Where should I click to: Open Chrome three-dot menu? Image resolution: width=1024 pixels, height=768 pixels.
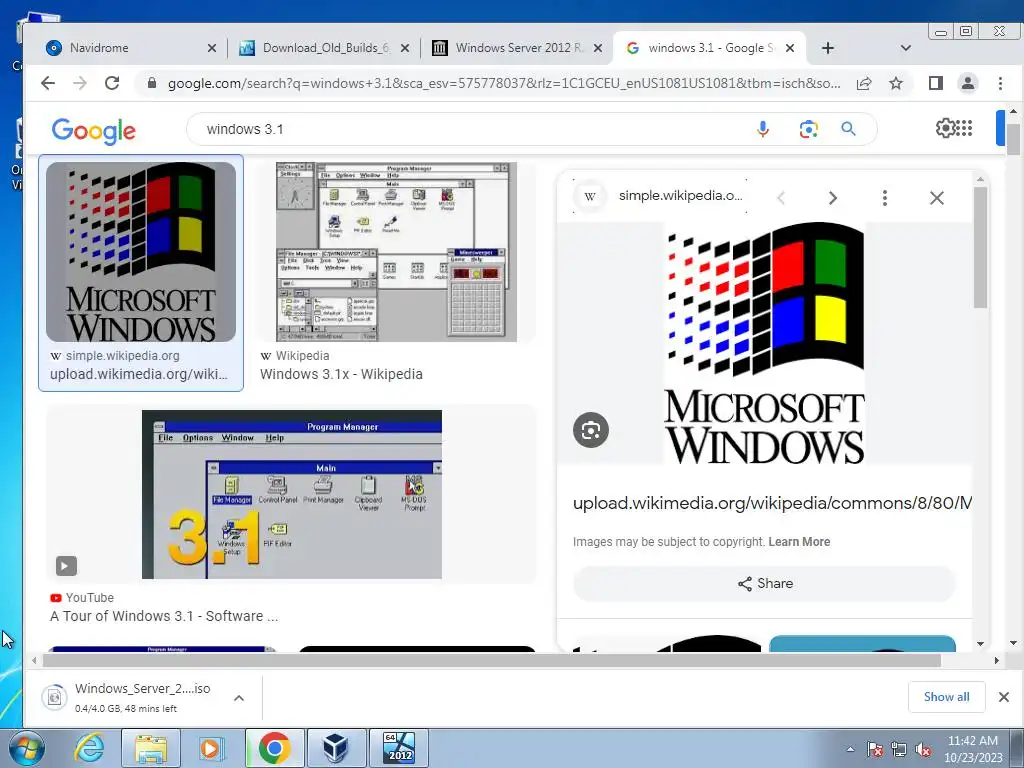click(1000, 83)
